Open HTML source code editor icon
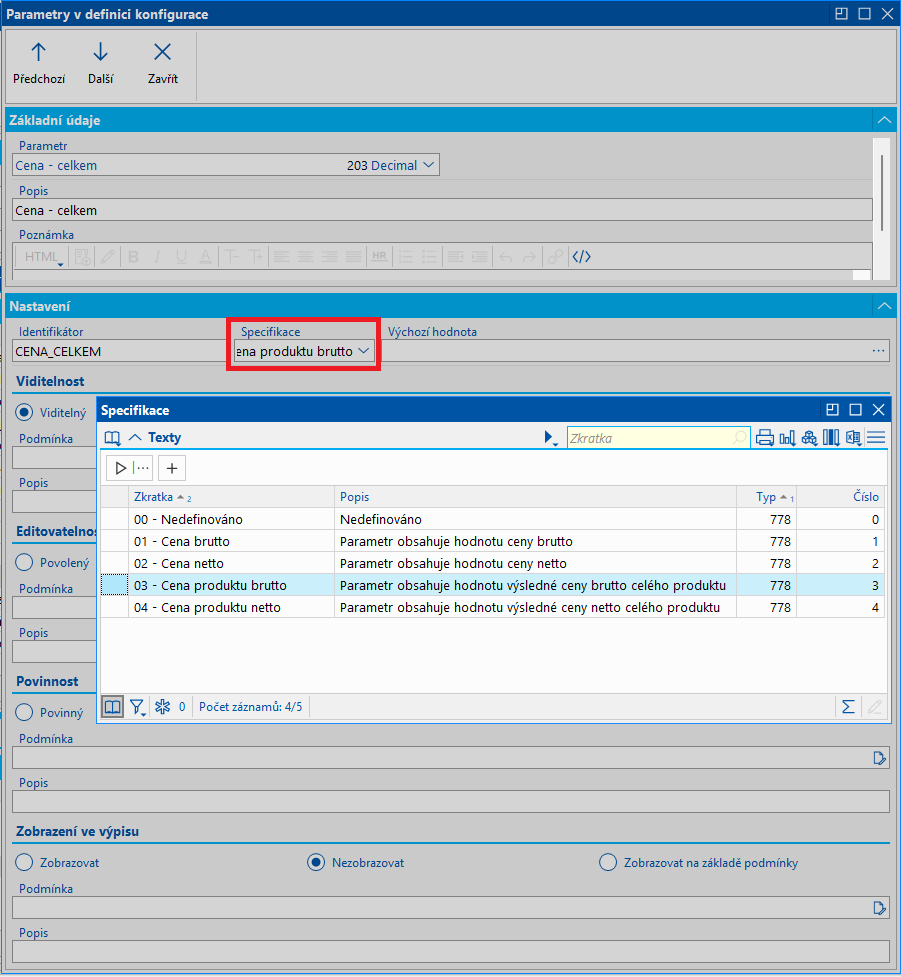Viewport: 901px width, 977px height. (x=581, y=256)
